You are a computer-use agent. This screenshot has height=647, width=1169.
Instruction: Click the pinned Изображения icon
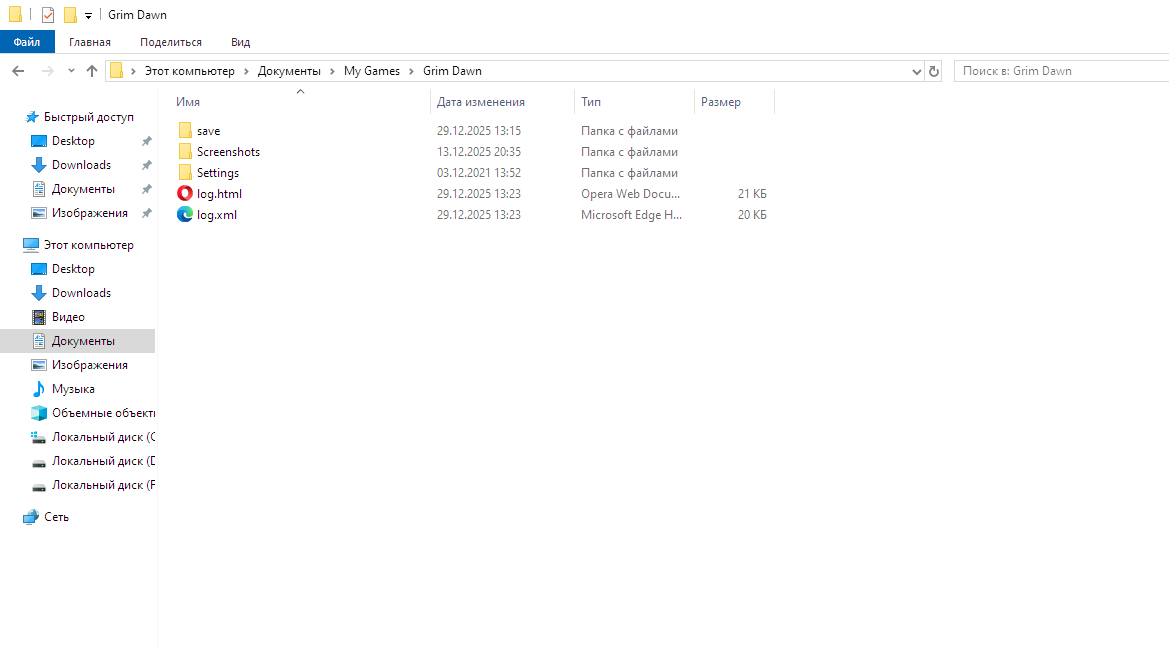click(x=39, y=212)
